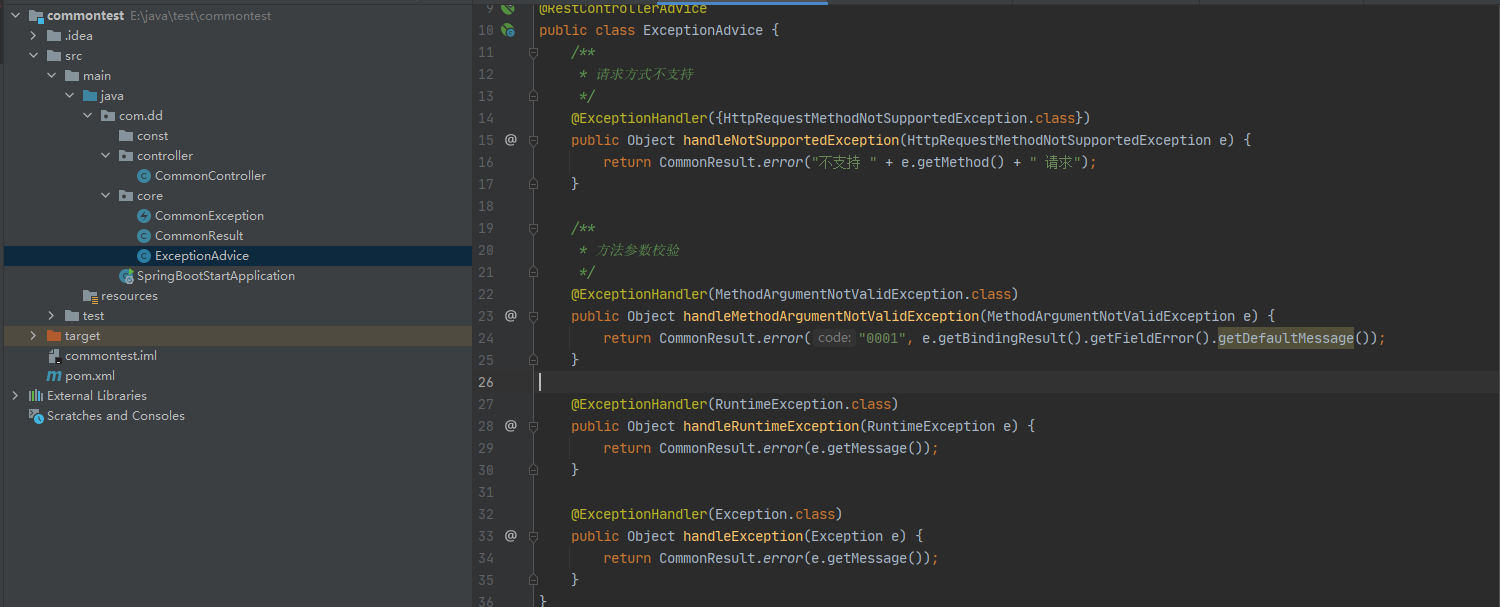1500x607 pixels.
Task: Click RuntimeException.class on line 27
Action: (x=803, y=404)
